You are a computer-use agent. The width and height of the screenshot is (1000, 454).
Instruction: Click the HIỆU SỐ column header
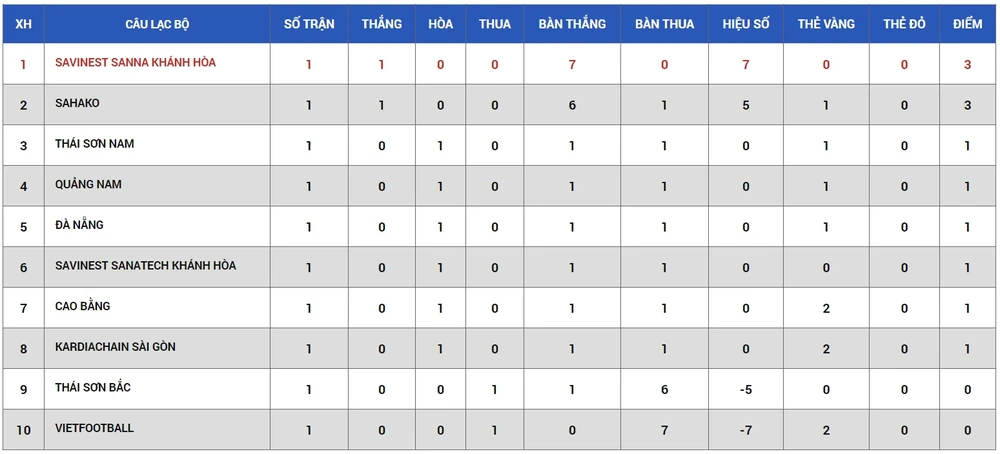tap(746, 23)
